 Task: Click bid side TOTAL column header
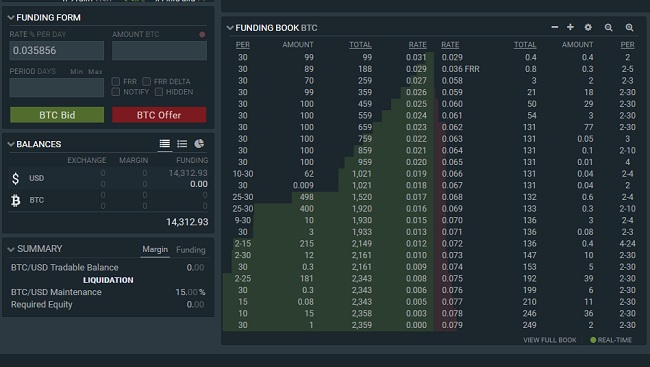pos(360,45)
